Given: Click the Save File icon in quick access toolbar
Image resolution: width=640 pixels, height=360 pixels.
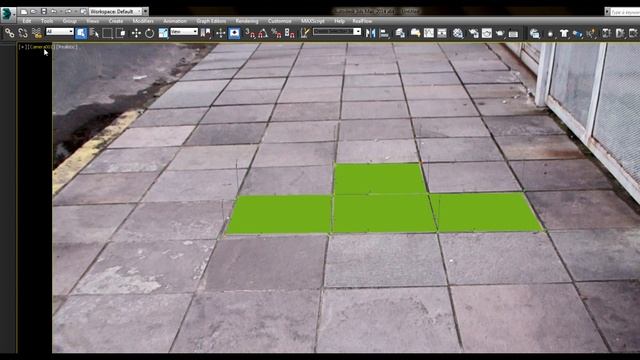Looking at the screenshot, I should [44, 12].
